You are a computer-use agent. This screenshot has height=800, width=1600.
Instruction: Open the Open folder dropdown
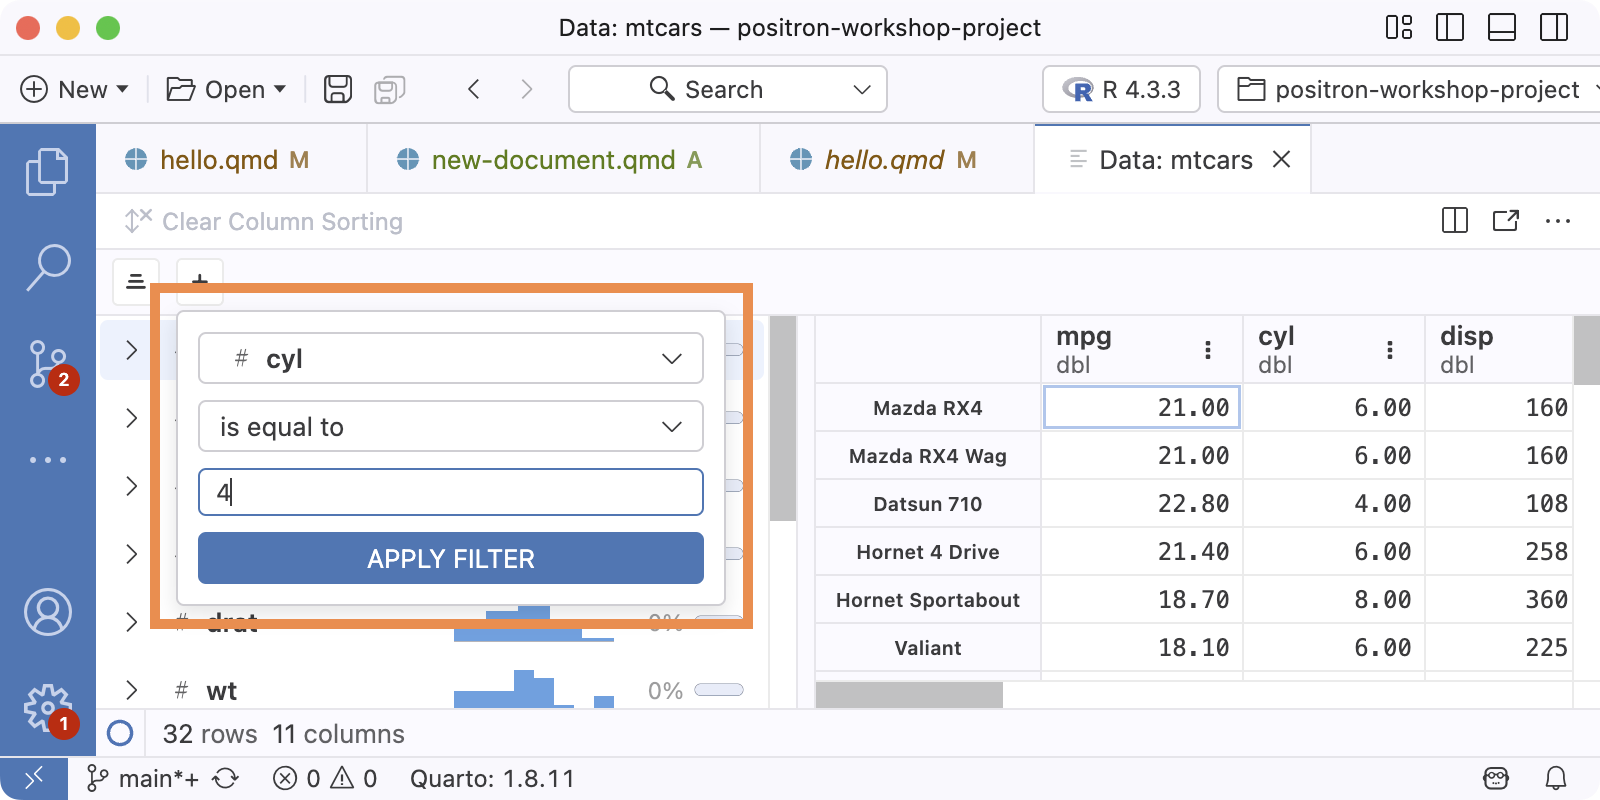226,89
